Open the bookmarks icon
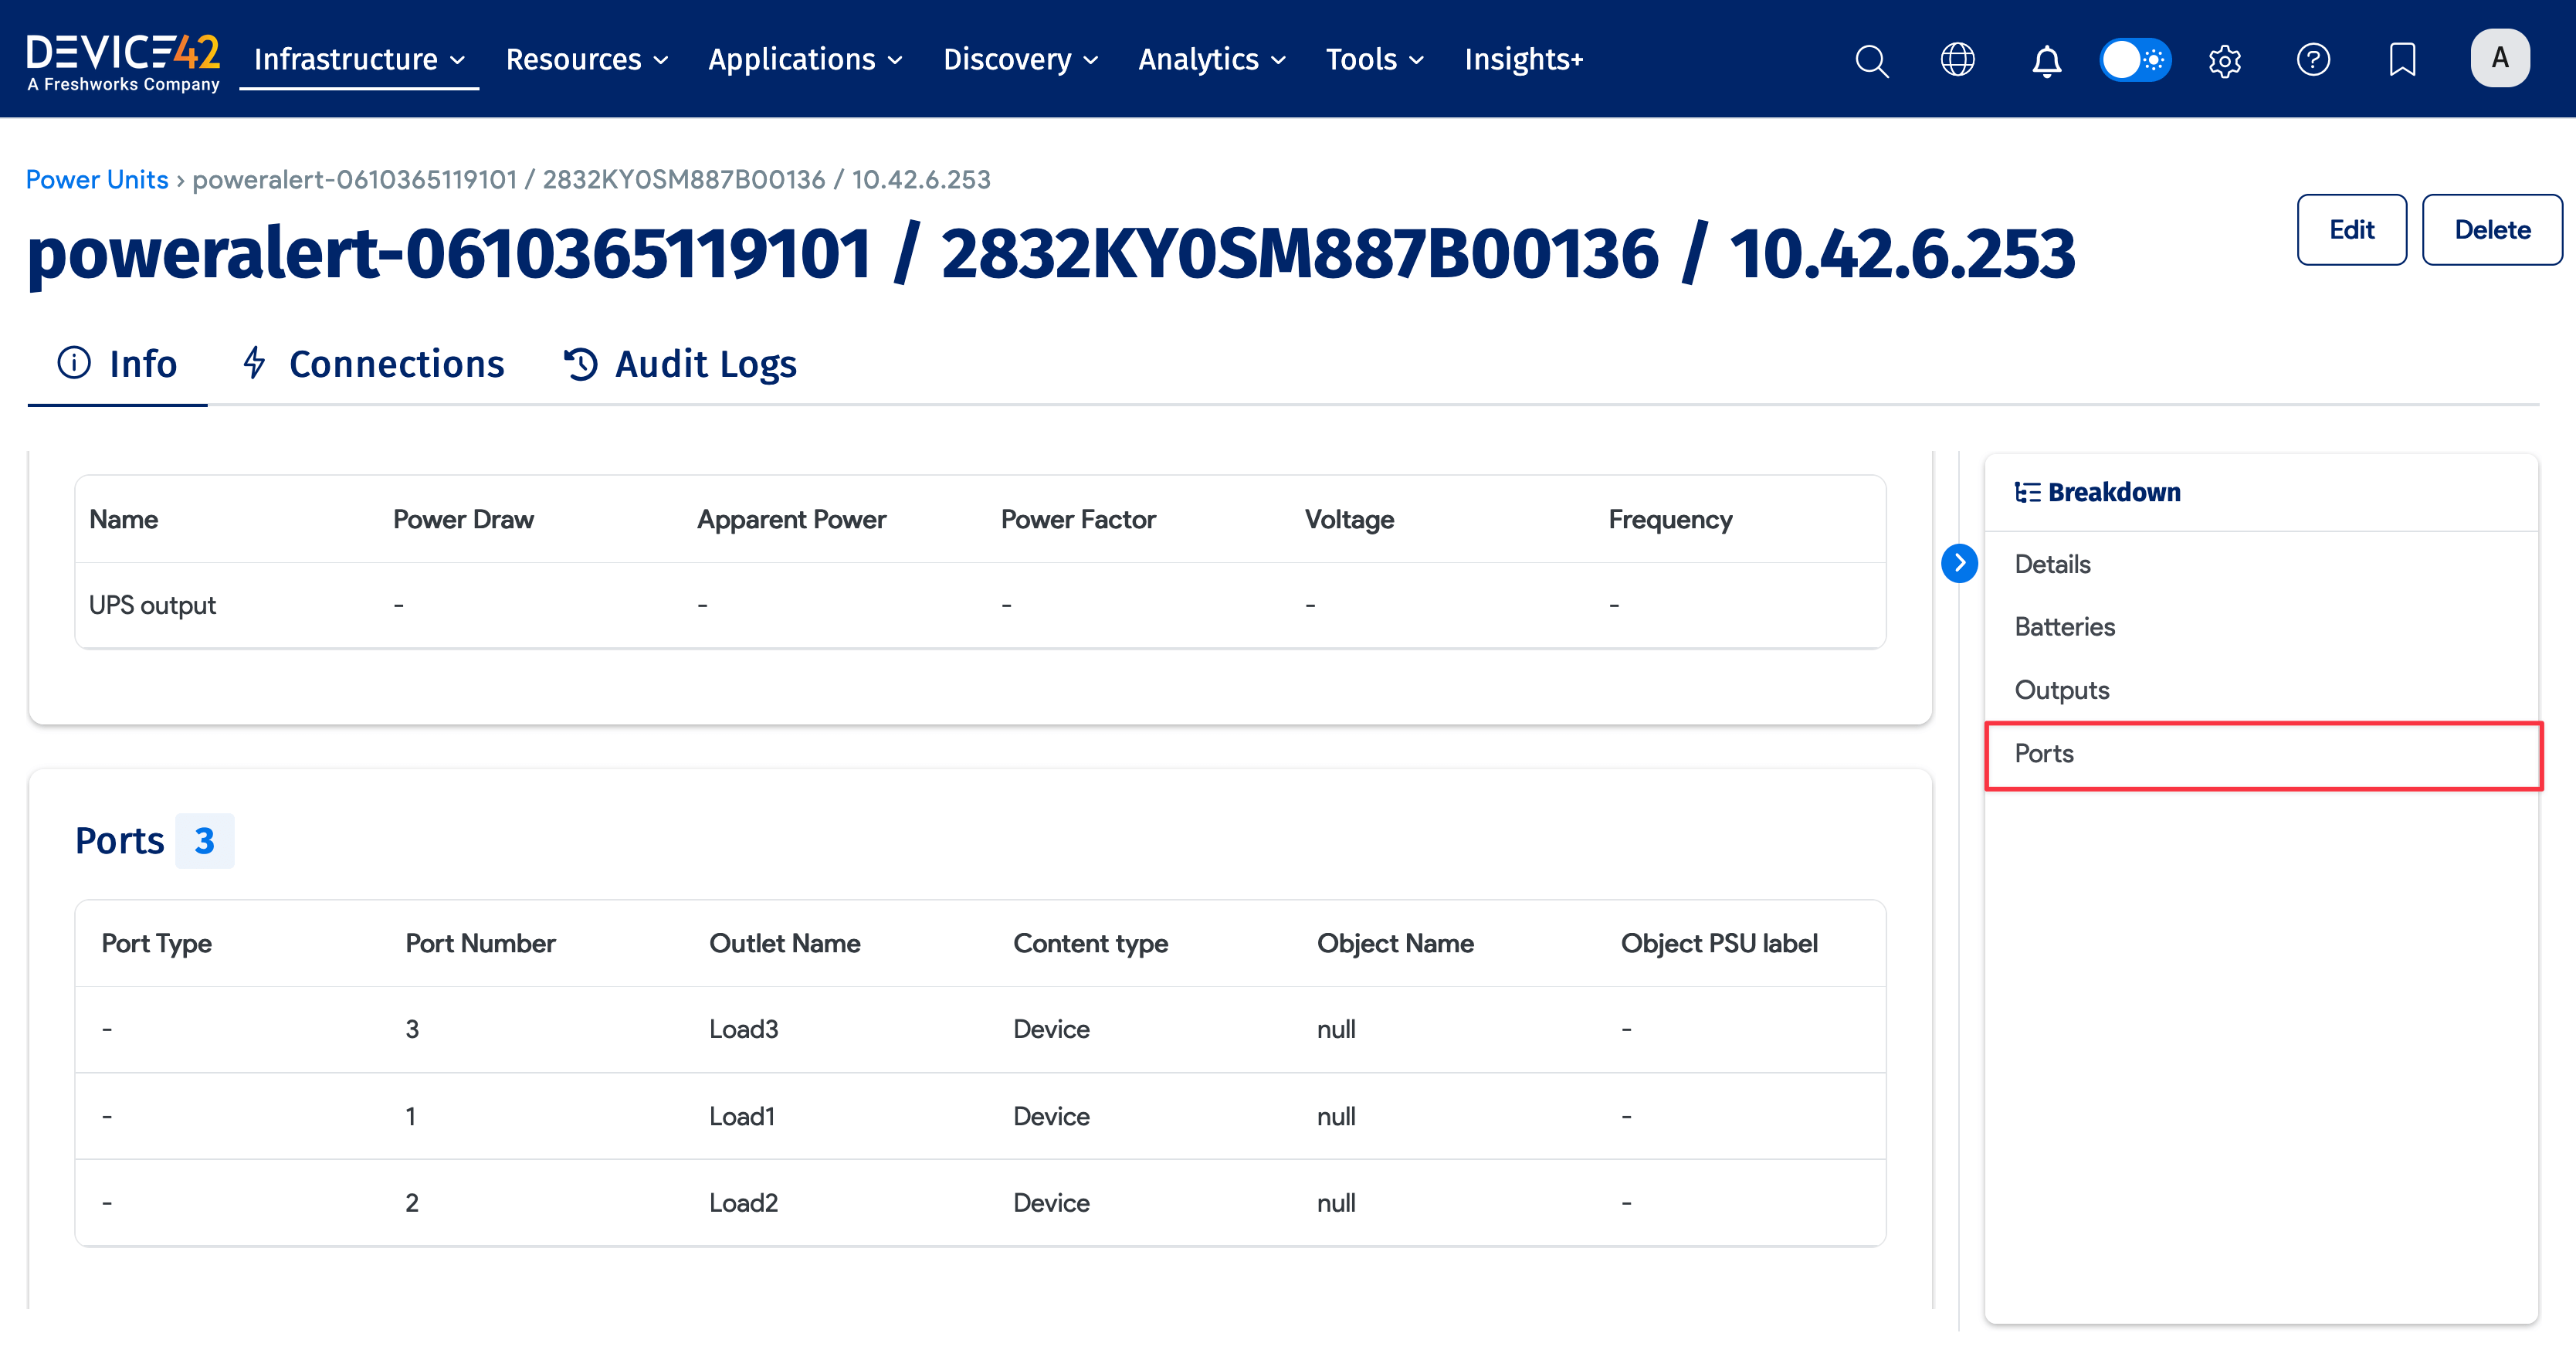Screen dimensions: 2576x1350 tap(2402, 60)
